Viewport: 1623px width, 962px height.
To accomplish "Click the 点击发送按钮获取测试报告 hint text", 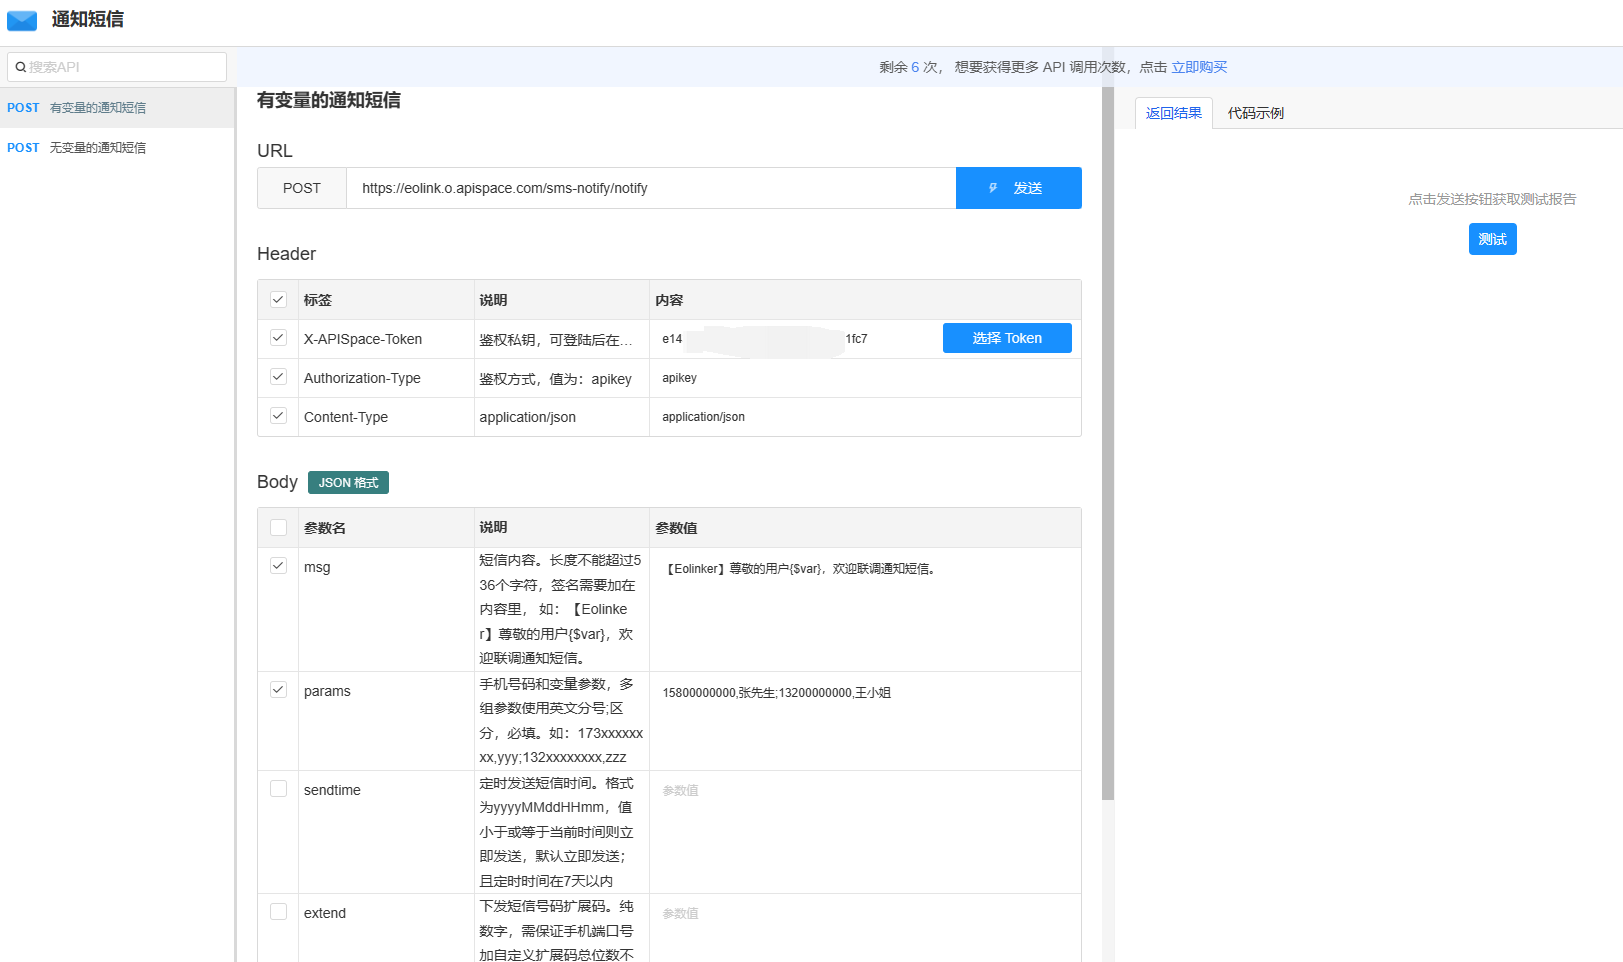I will 1492,199.
